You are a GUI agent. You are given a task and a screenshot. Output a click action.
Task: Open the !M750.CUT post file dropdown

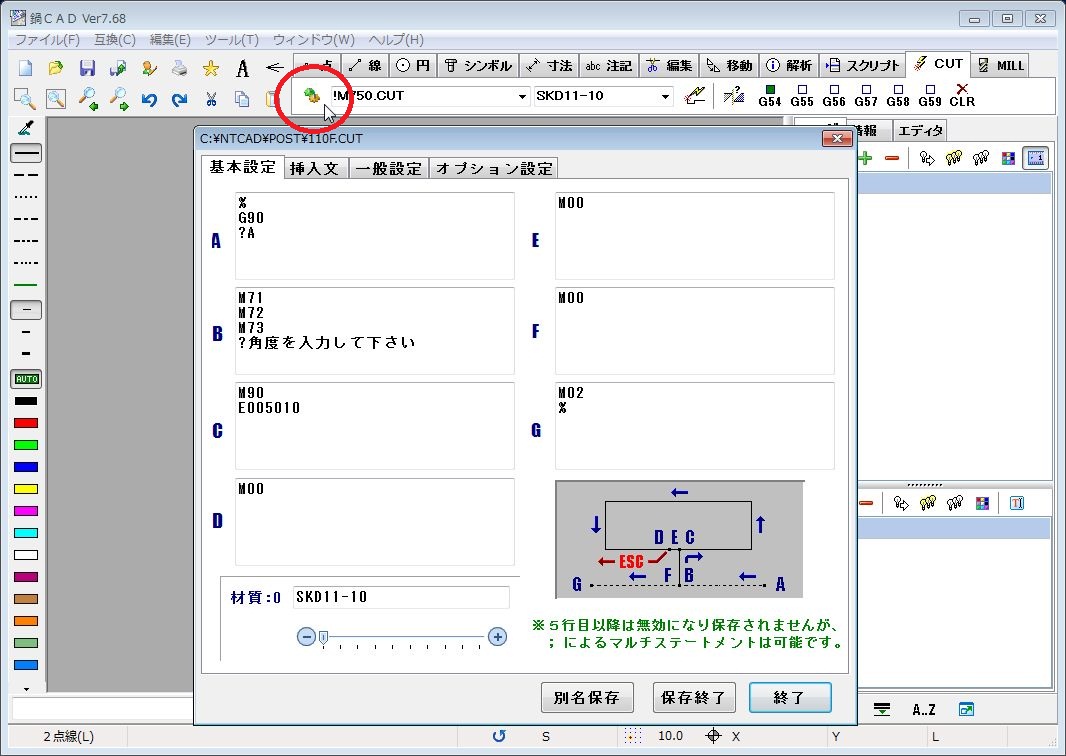coord(521,97)
